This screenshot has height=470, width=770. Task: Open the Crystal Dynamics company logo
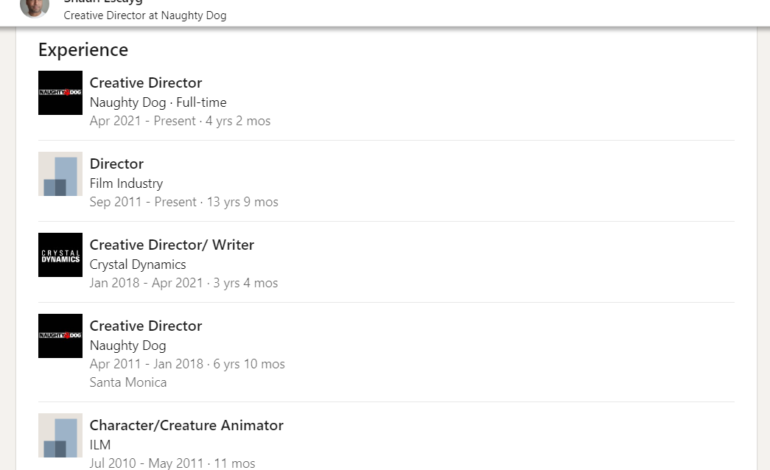click(60, 255)
